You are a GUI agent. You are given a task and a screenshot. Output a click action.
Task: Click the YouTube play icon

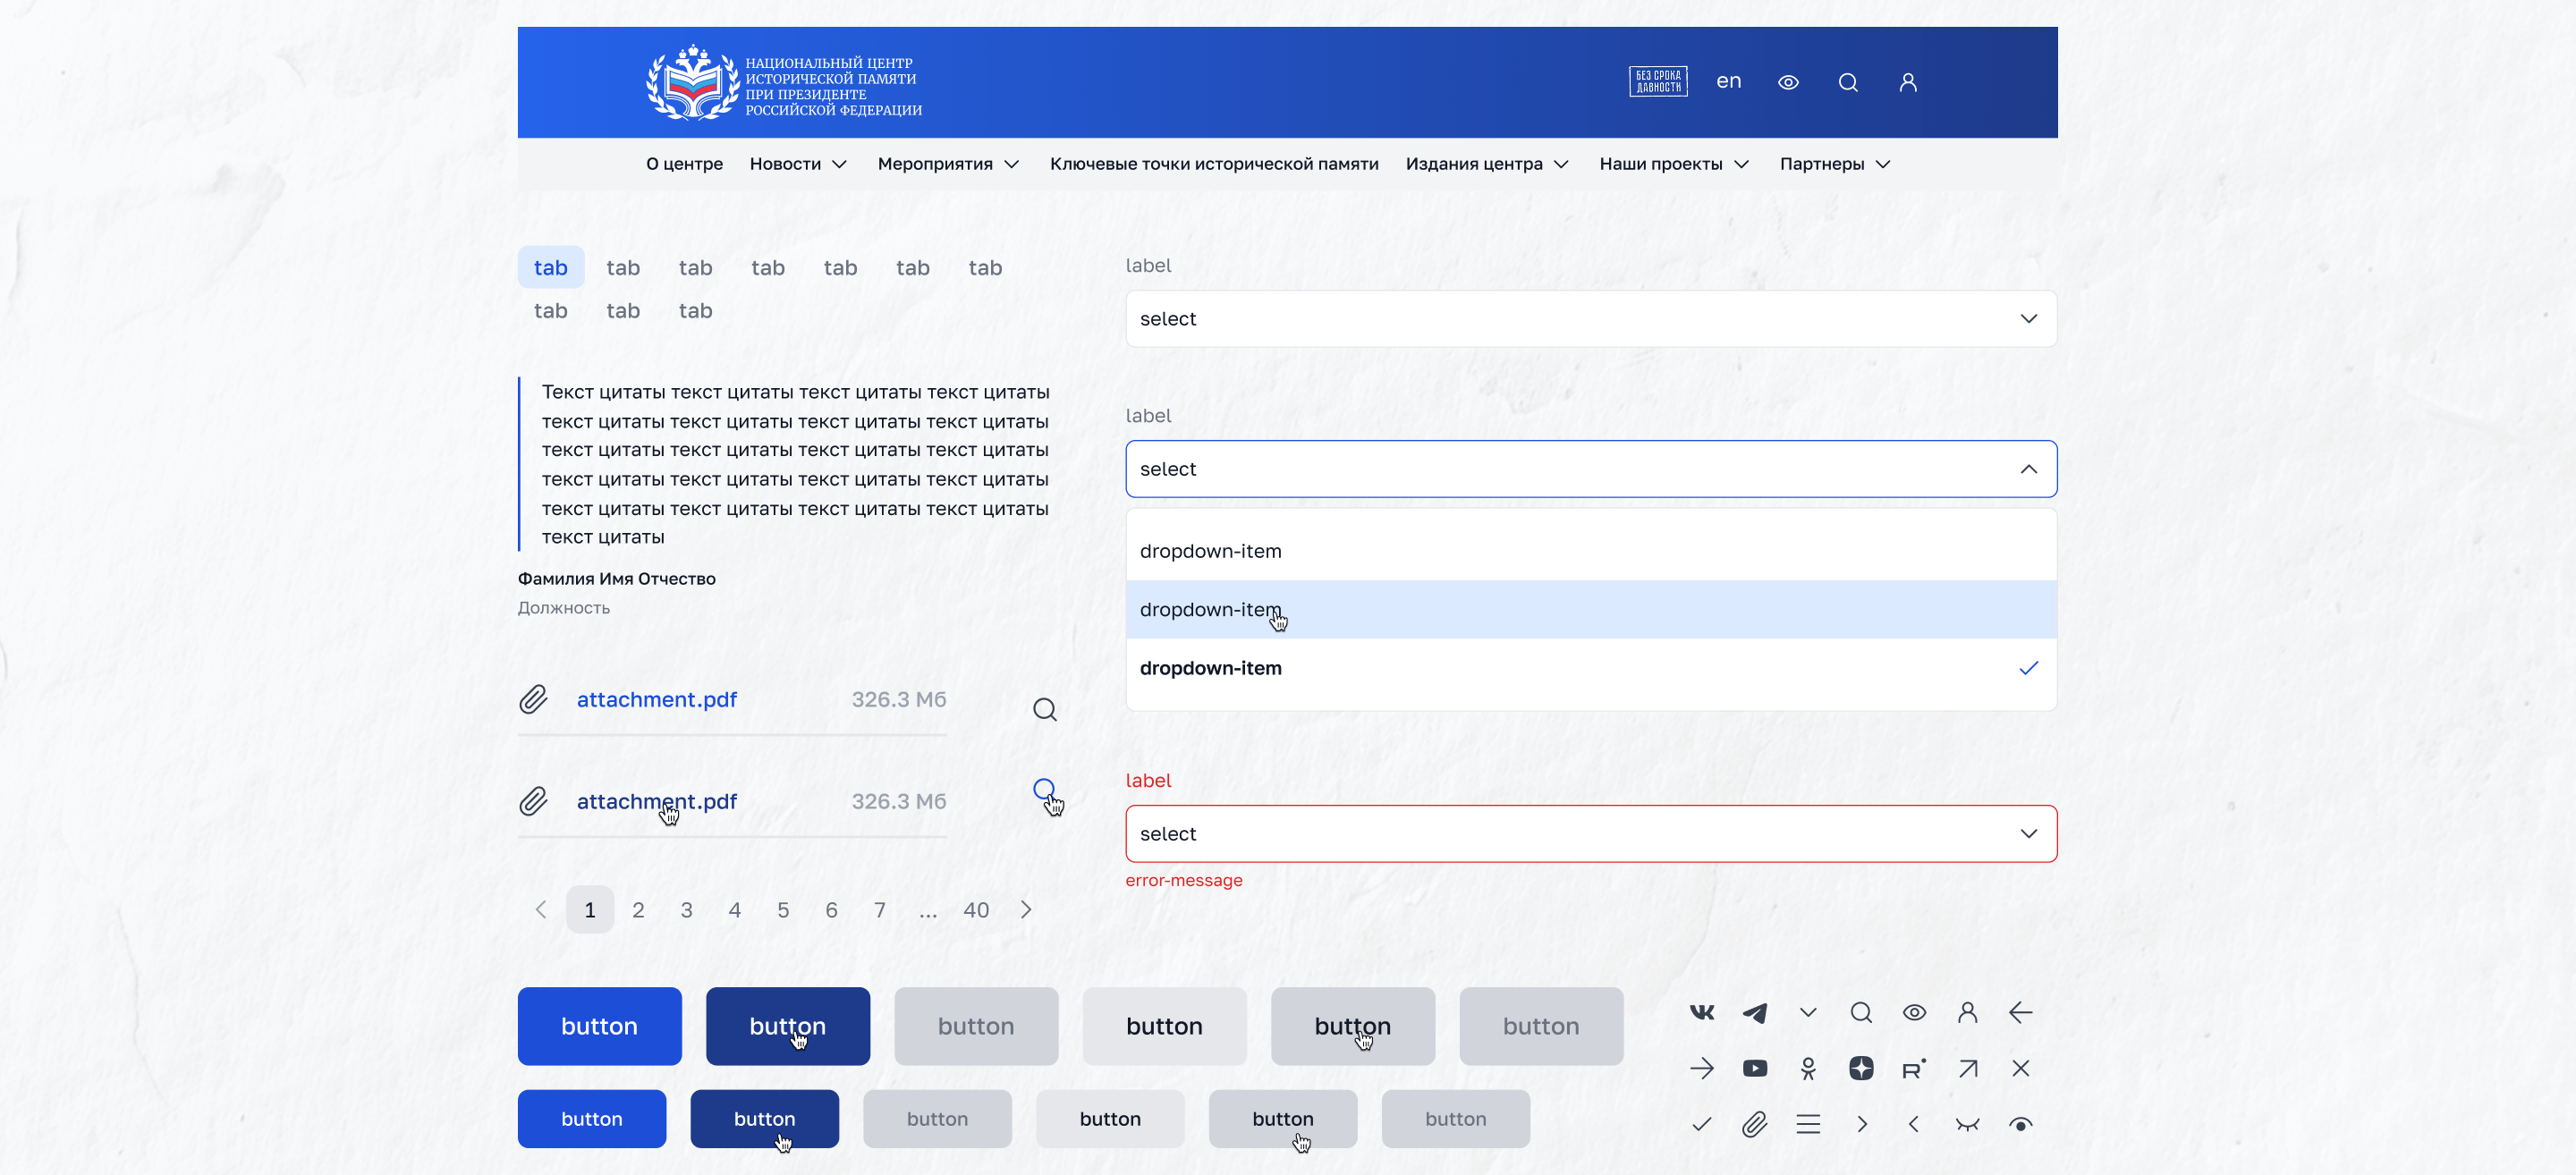point(1754,1068)
